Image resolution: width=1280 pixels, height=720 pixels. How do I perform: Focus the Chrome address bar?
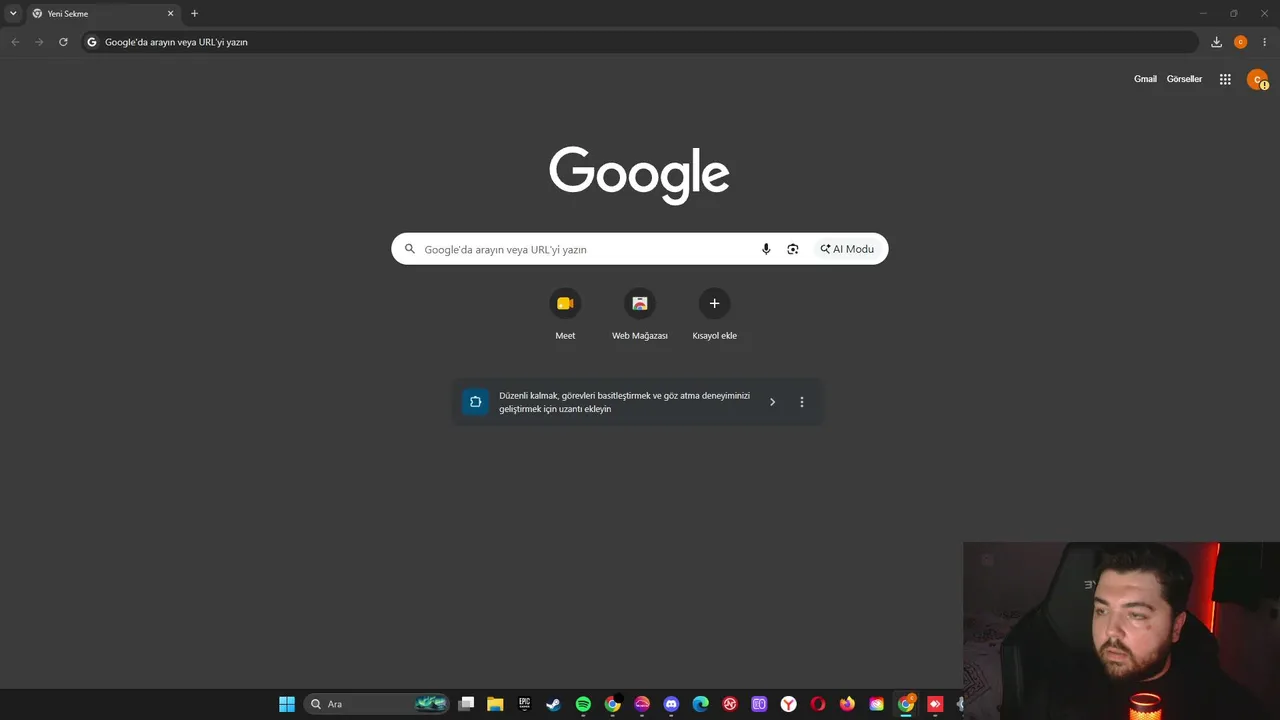(x=640, y=42)
